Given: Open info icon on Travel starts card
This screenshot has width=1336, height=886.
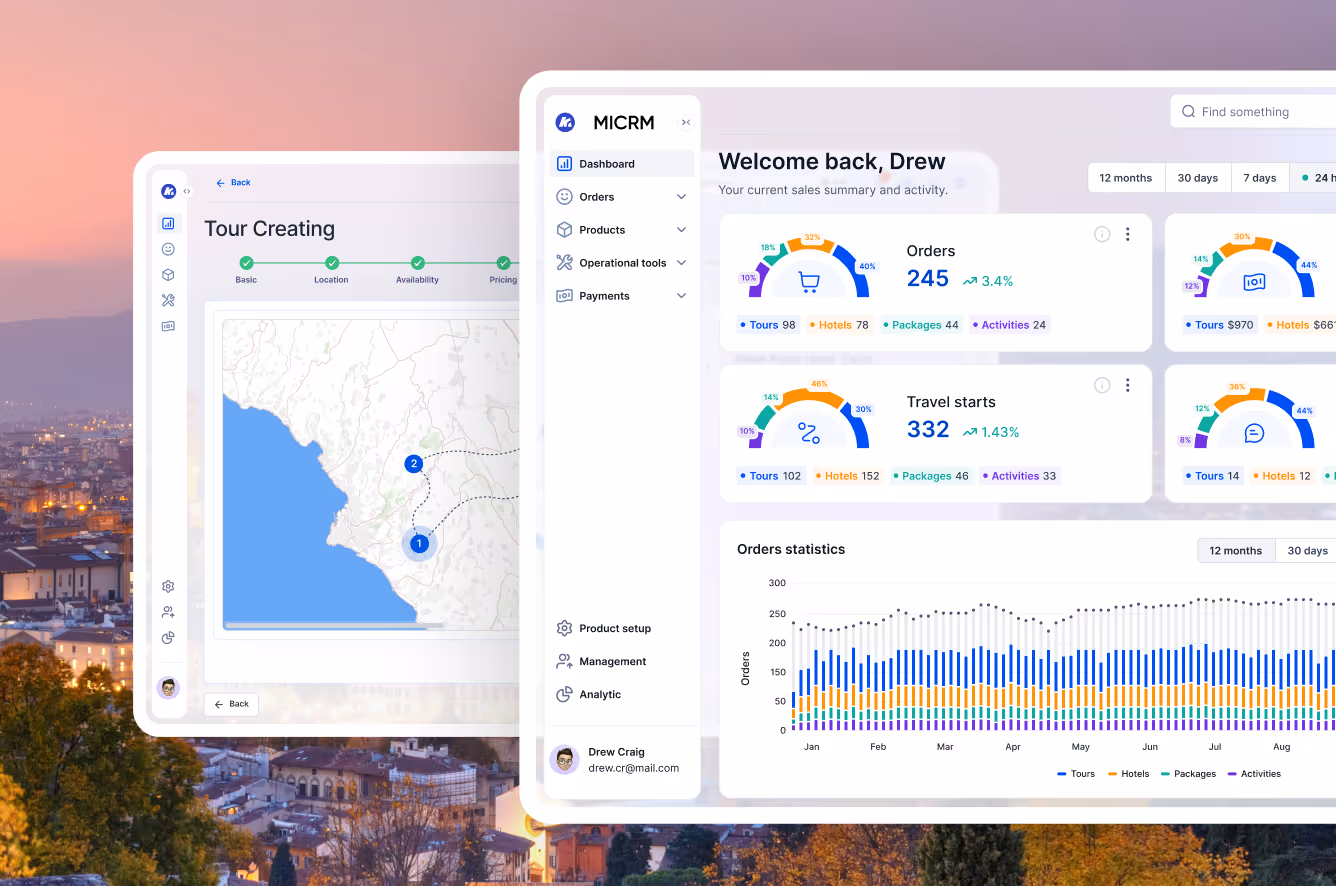Looking at the screenshot, I should (1102, 385).
